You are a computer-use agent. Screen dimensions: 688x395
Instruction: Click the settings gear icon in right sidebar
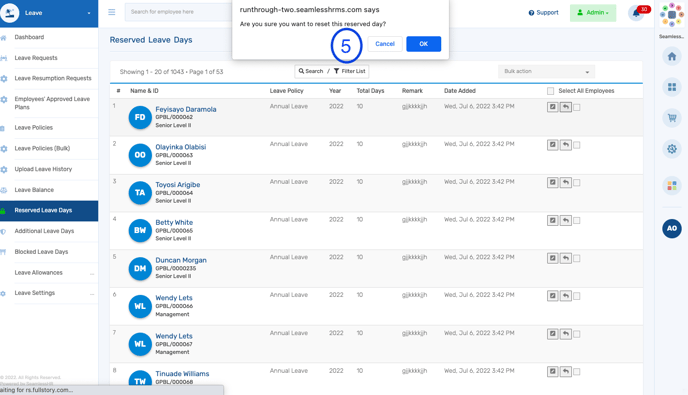click(x=672, y=149)
